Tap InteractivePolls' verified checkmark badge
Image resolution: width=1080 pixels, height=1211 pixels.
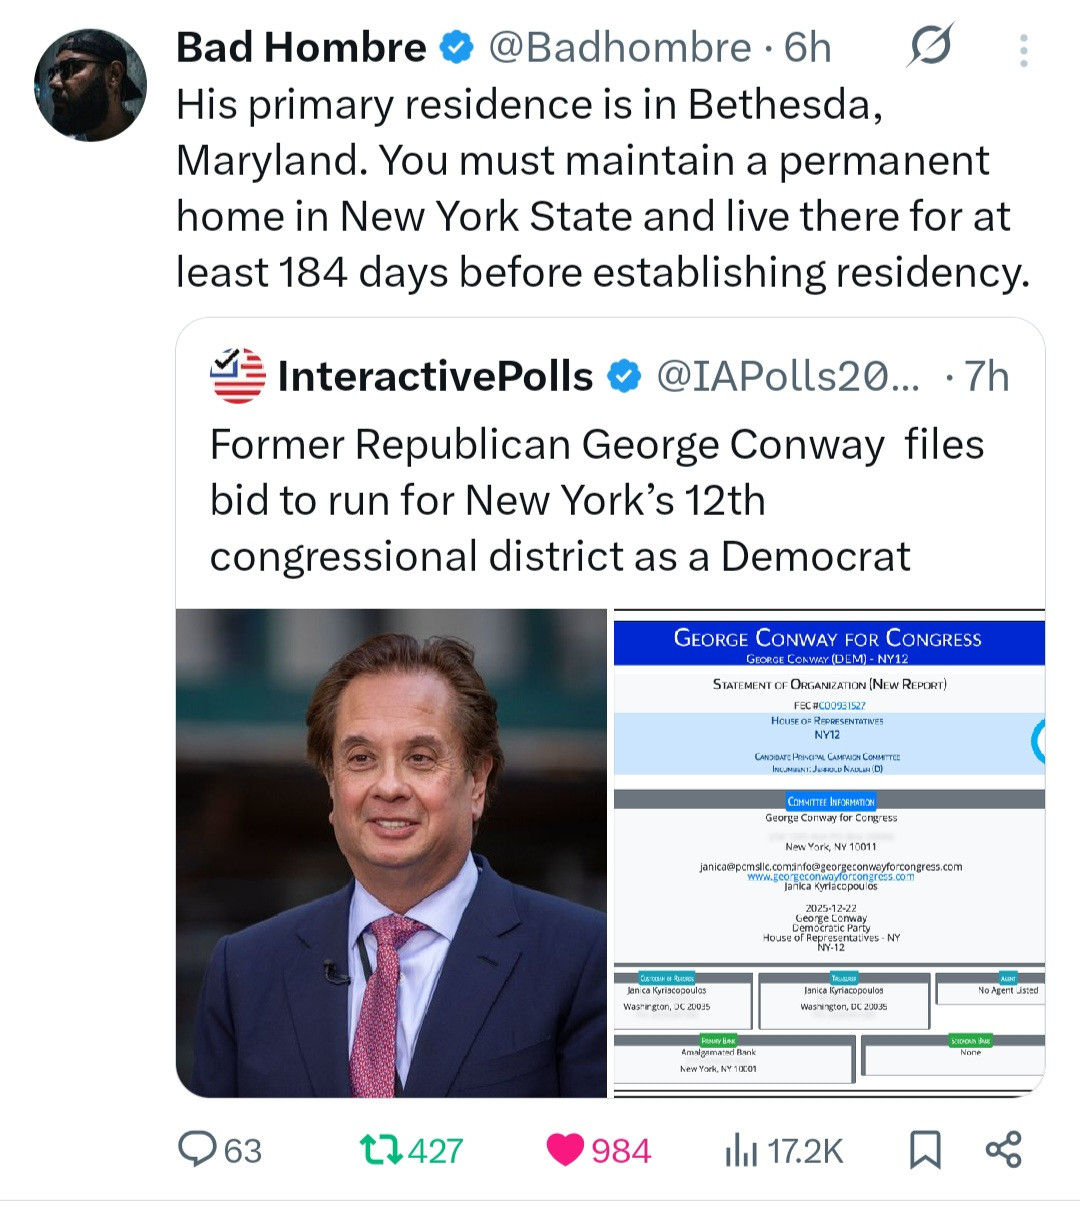(x=625, y=376)
